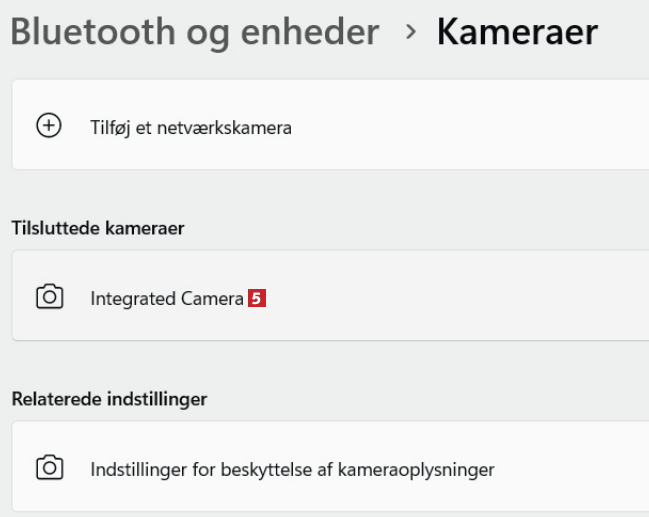Click the Relaterede indstillinger section heading
This screenshot has width=649, height=517.
109,399
